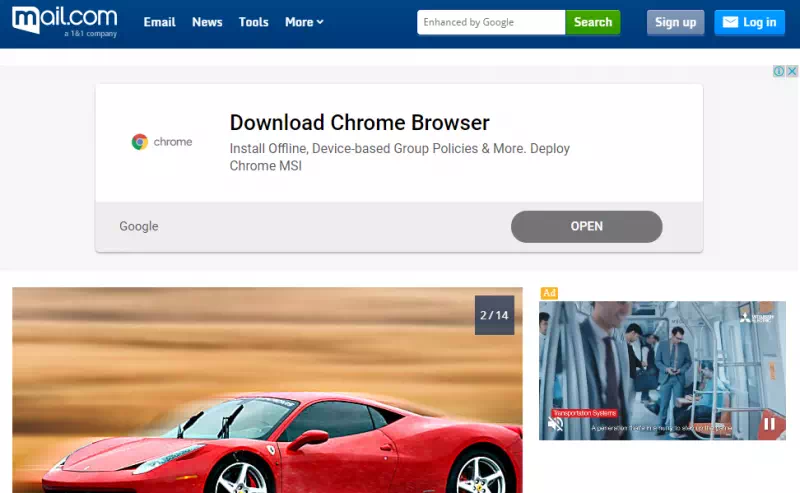Click the OPEN button in the ad
Image resolution: width=800 pixels, height=493 pixels.
pyautogui.click(x=587, y=227)
